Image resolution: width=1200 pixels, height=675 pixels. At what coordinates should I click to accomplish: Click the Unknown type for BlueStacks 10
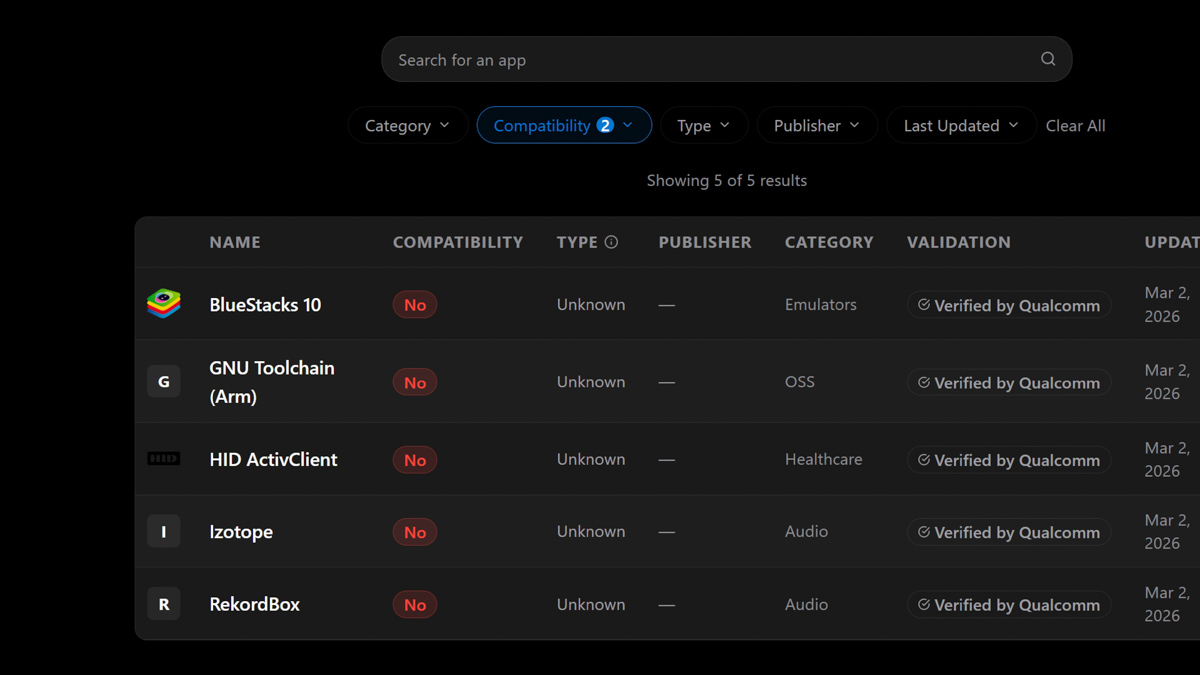tap(591, 304)
